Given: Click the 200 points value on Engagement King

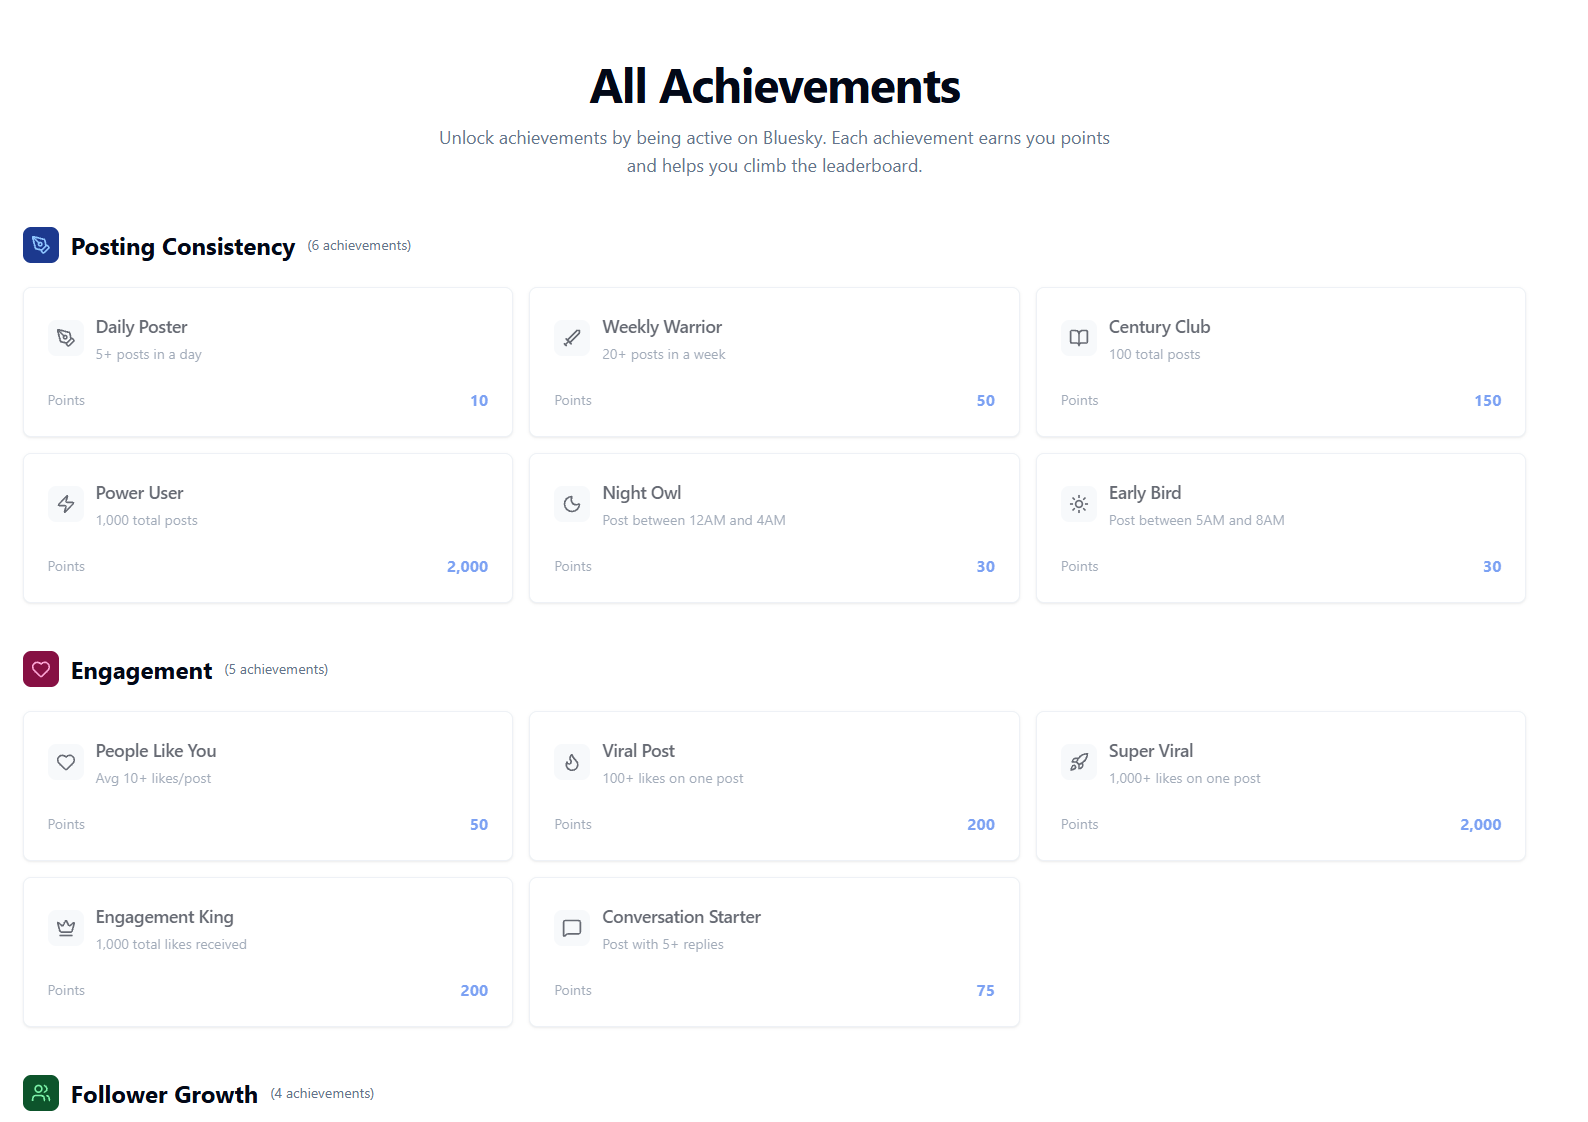Looking at the screenshot, I should click(474, 991).
